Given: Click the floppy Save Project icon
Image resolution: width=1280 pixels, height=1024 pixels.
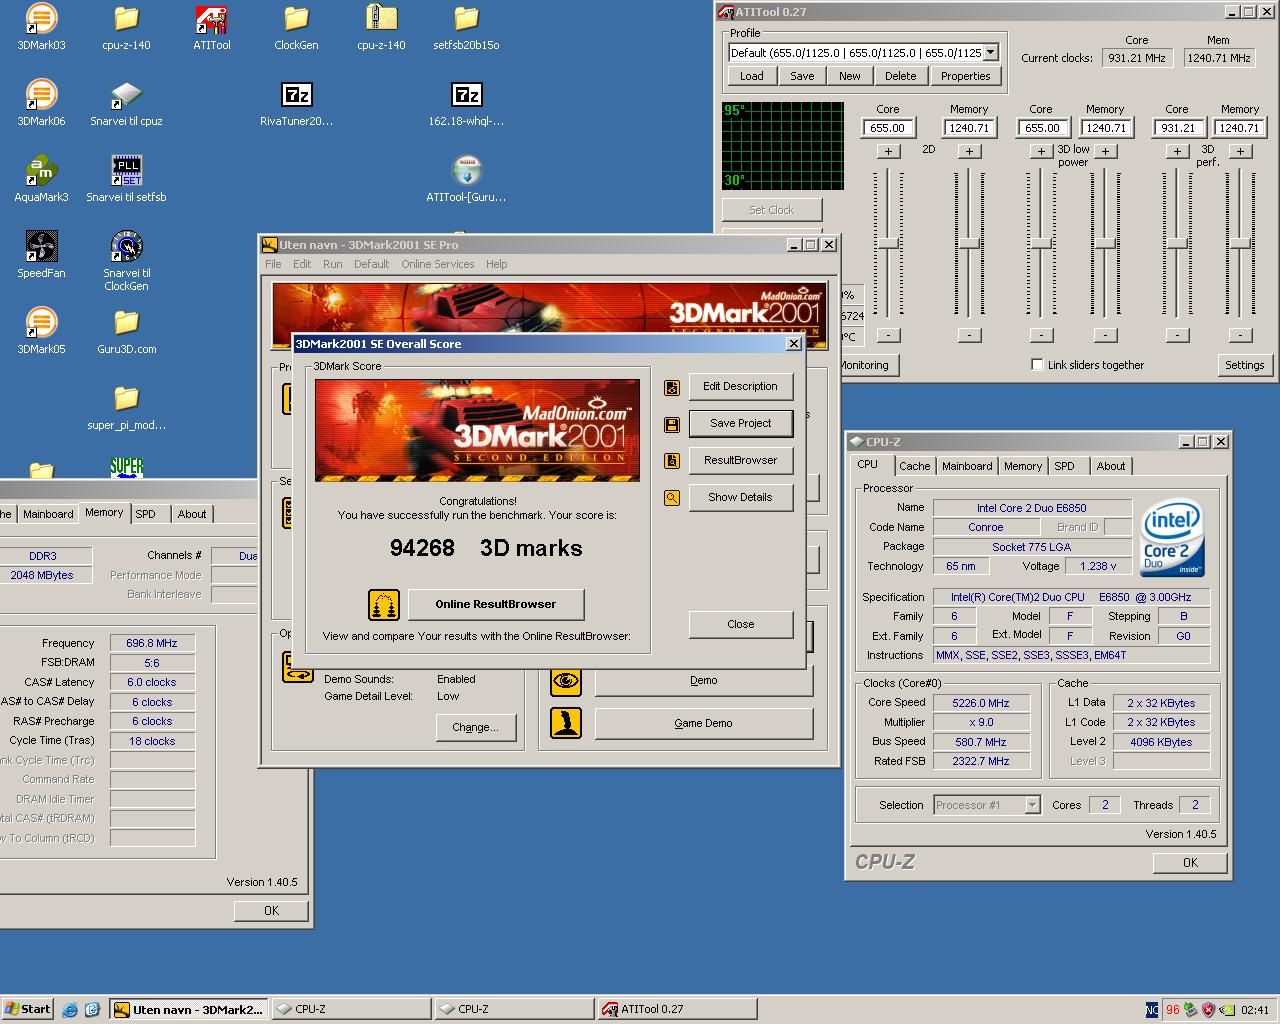Looking at the screenshot, I should tap(672, 424).
